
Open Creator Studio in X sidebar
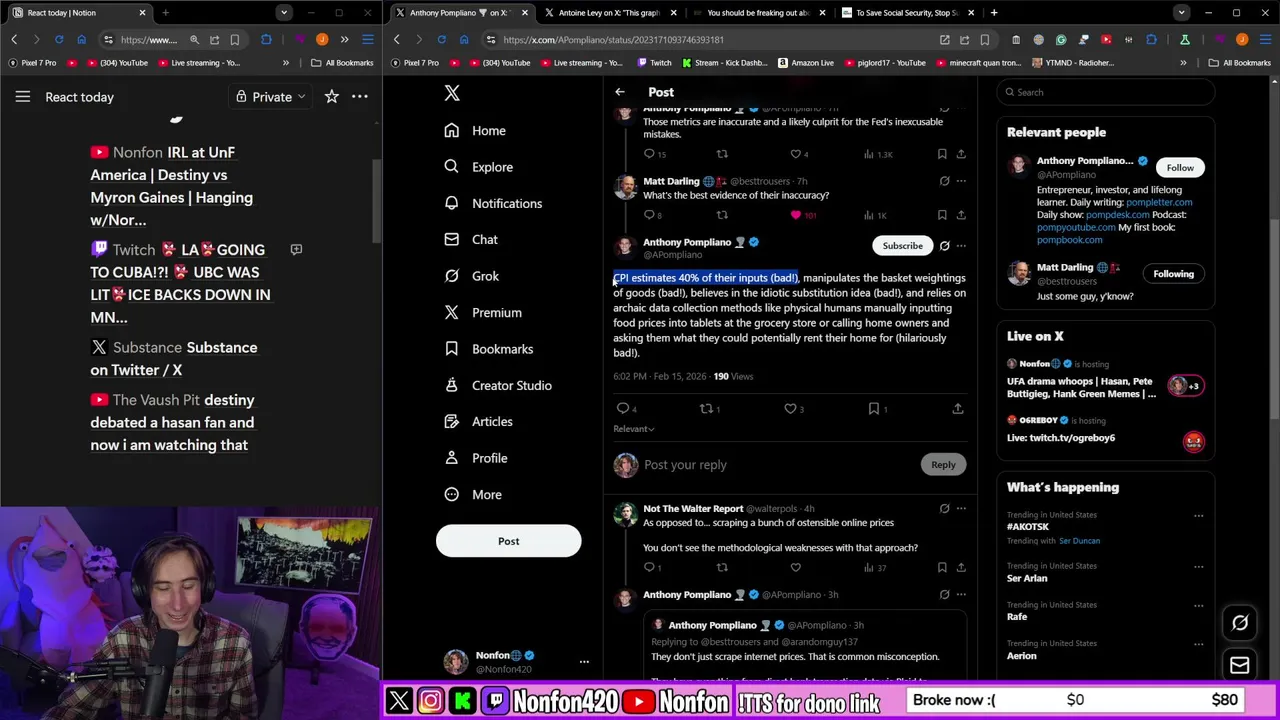pos(498,385)
